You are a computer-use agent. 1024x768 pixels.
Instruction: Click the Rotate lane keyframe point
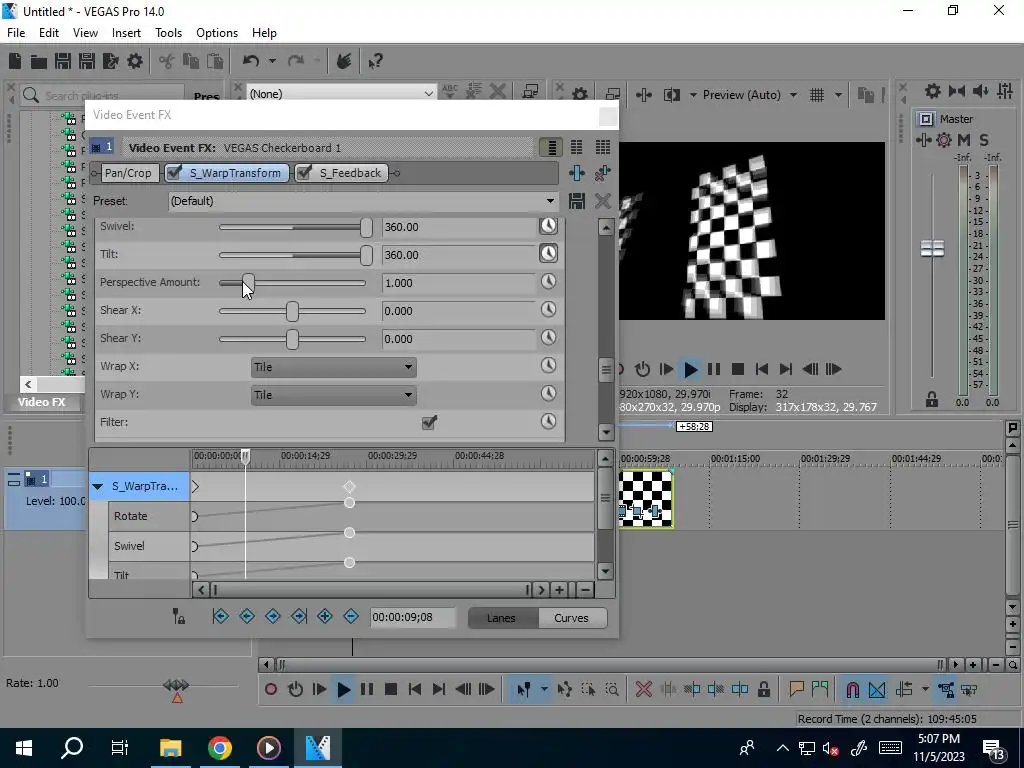pos(349,502)
